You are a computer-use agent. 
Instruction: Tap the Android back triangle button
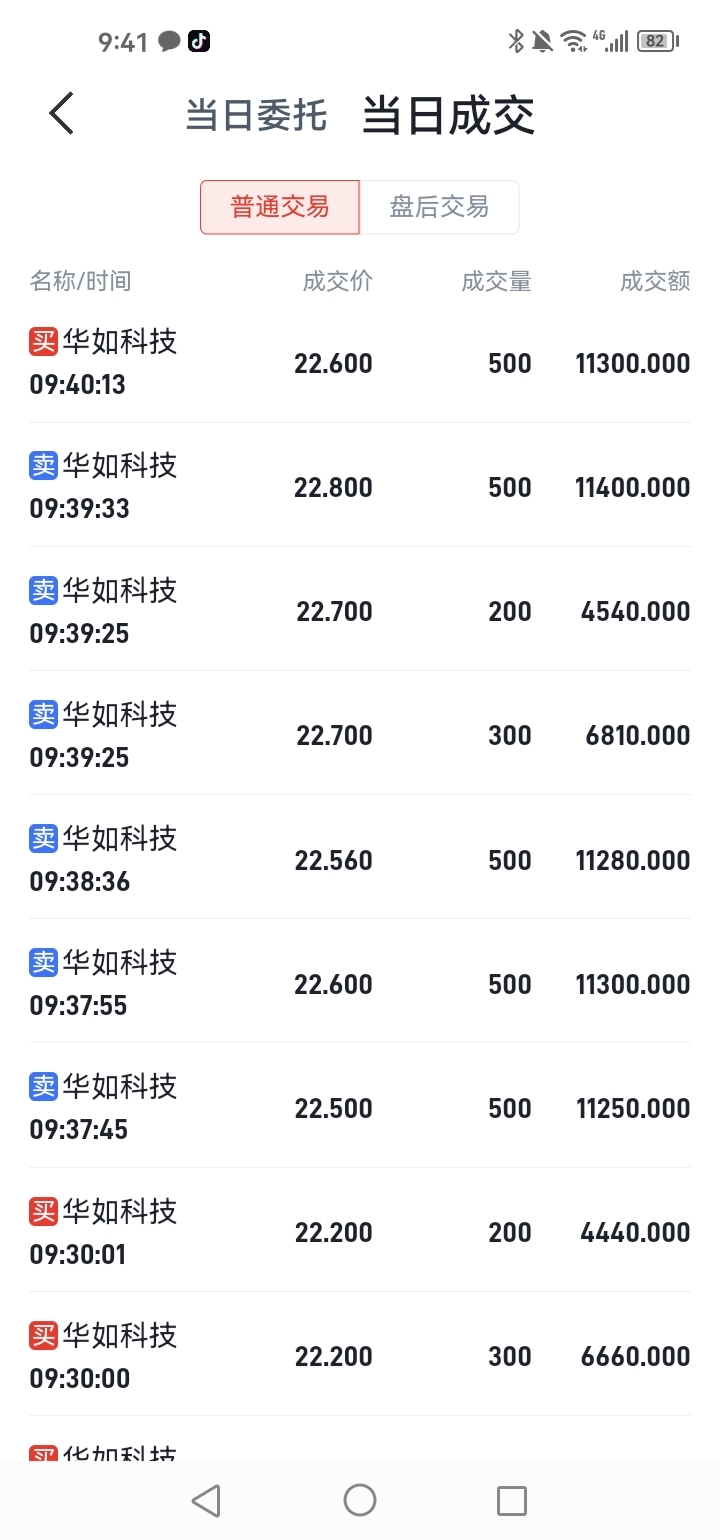click(206, 1500)
